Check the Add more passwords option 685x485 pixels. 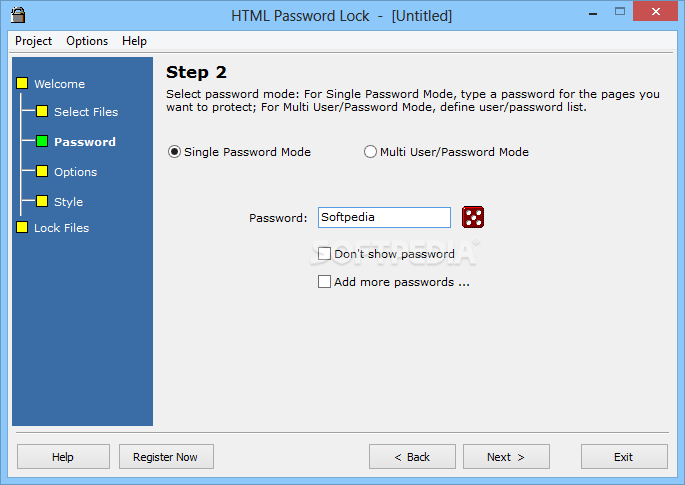[324, 281]
